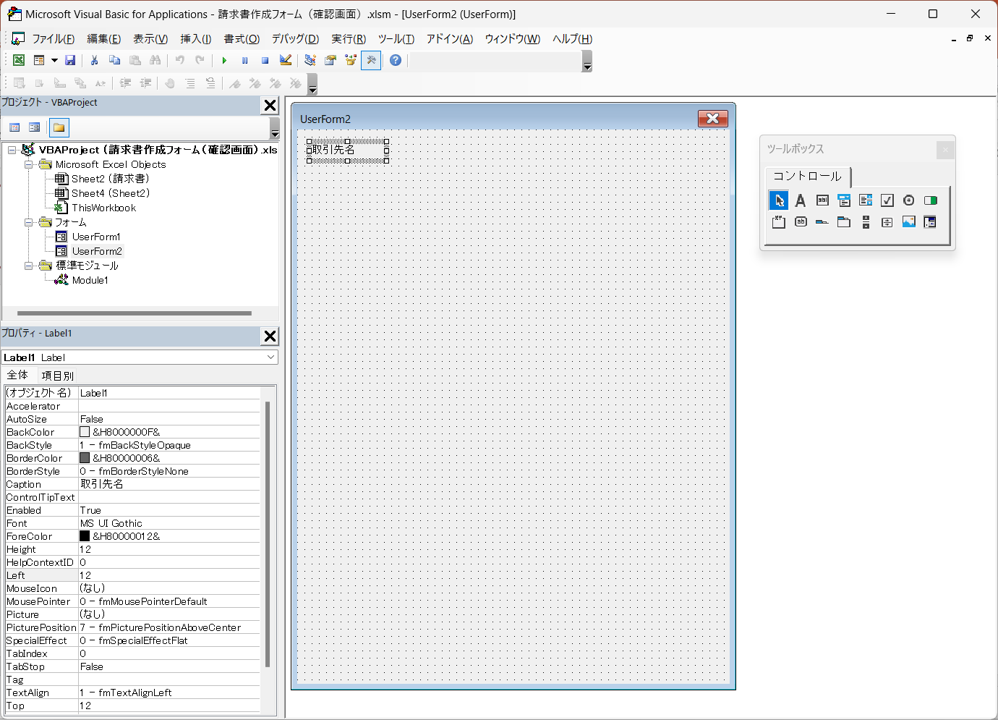Select UserForm1 in the project tree
Screen dimensions: 998x720
point(95,237)
